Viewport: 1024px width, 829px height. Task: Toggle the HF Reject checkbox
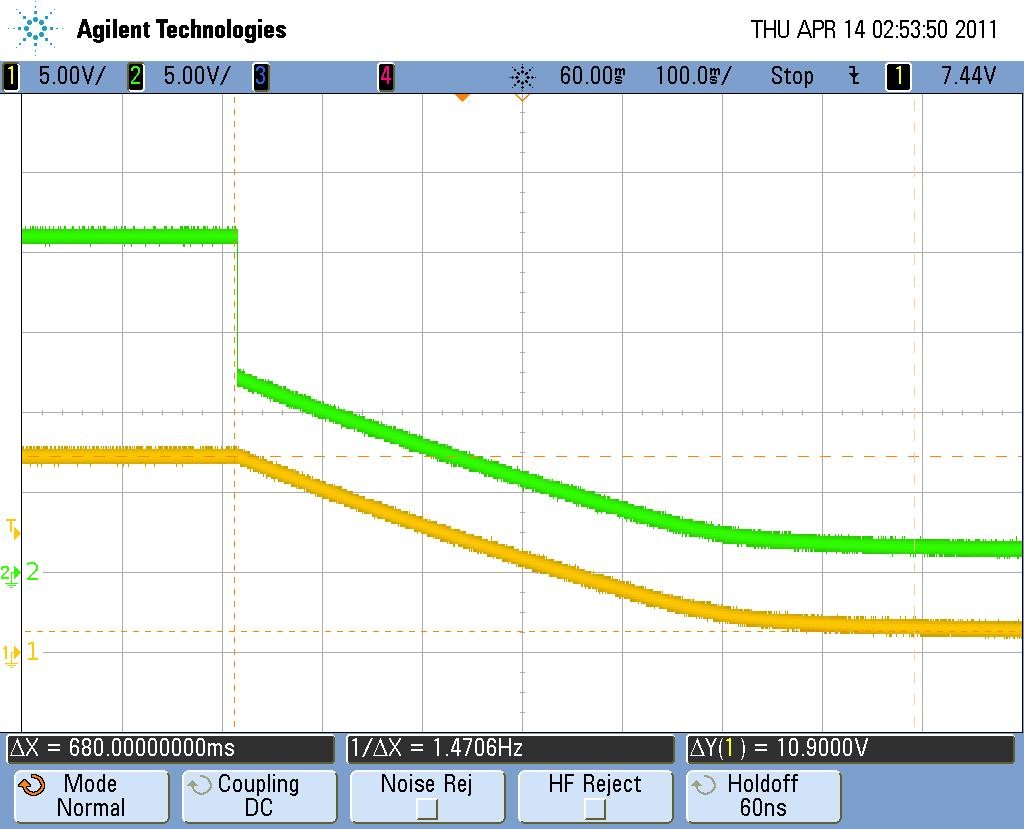point(595,809)
